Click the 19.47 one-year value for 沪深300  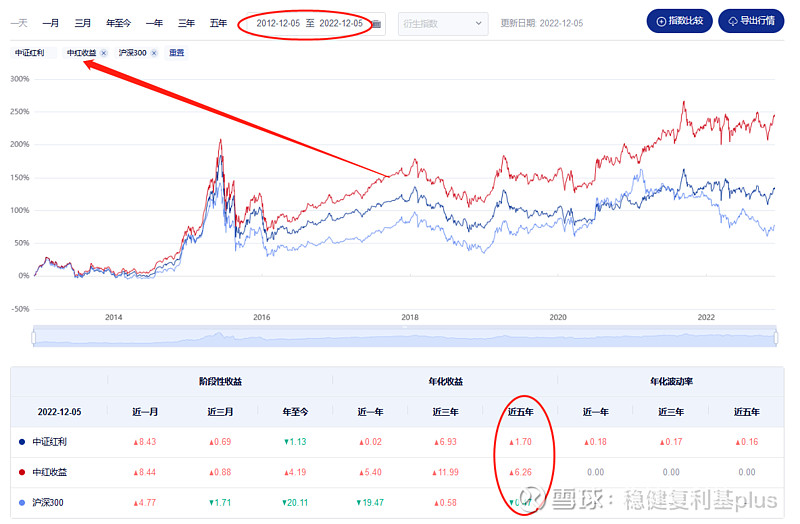(x=370, y=503)
